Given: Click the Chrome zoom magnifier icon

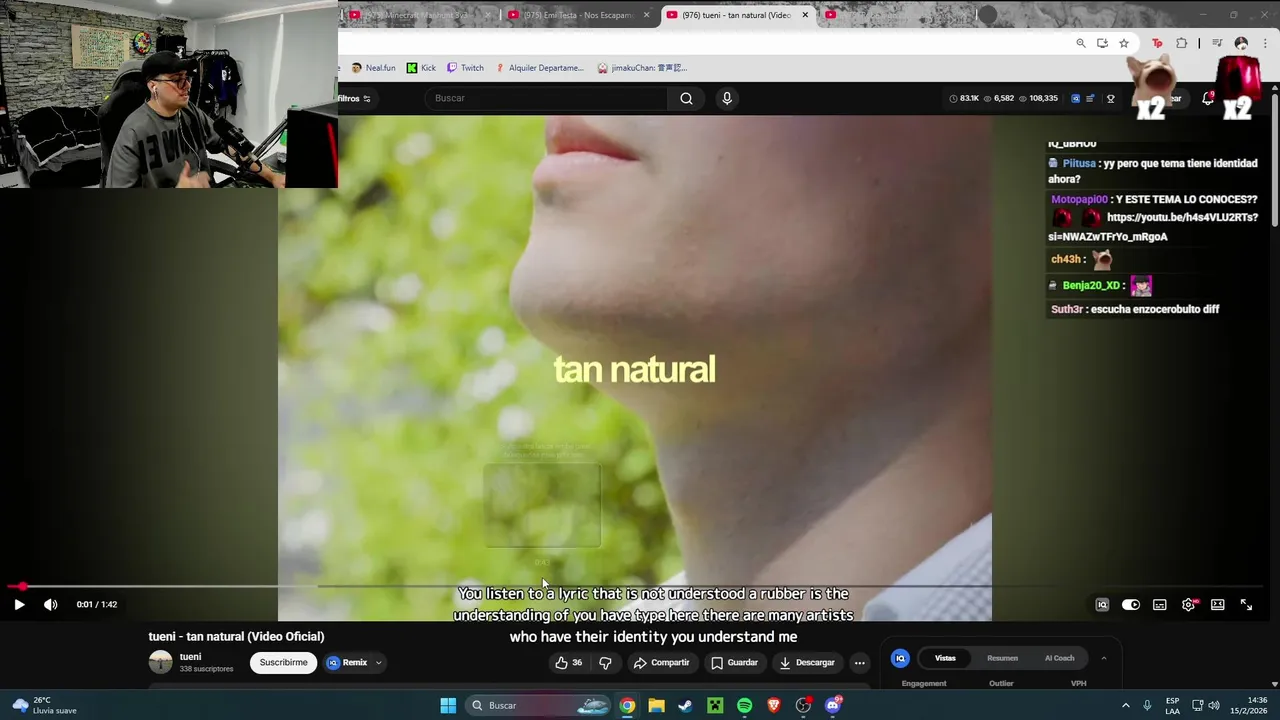Looking at the screenshot, I should [1081, 43].
